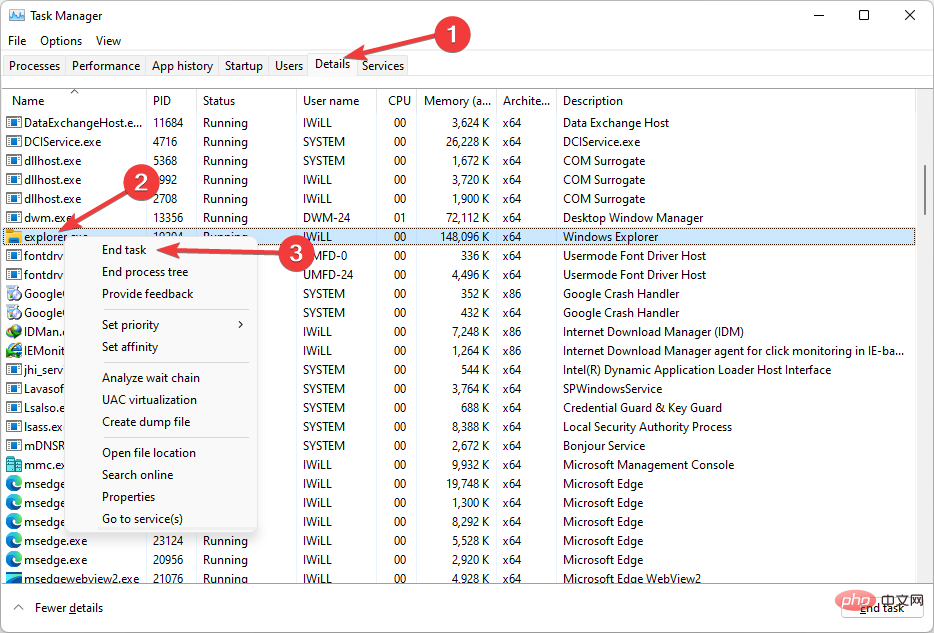Viewport: 934px width, 633px height.
Task: Select the Local Security Authority Process cell
Action: click(x=647, y=427)
